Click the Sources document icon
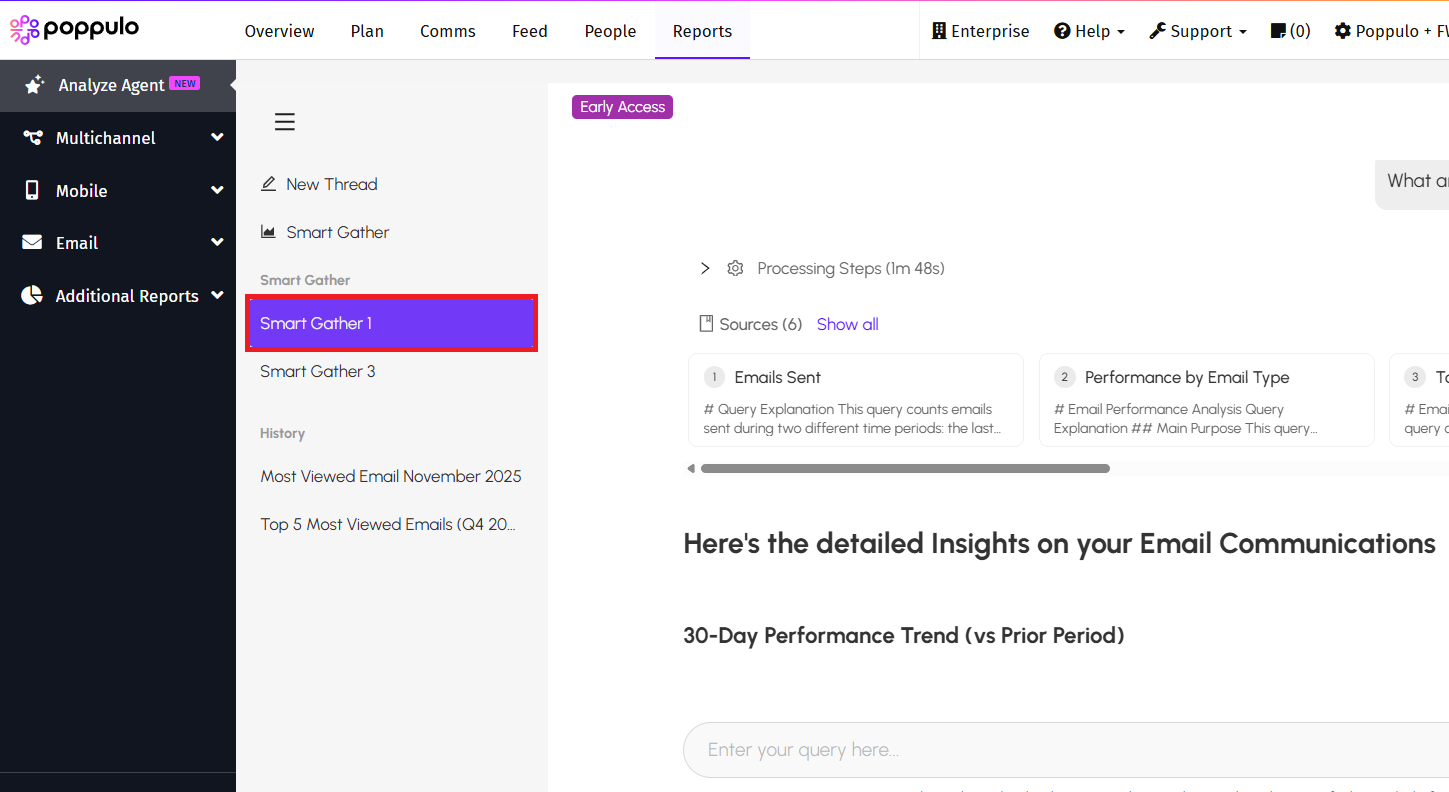The image size is (1449, 792). click(x=706, y=324)
